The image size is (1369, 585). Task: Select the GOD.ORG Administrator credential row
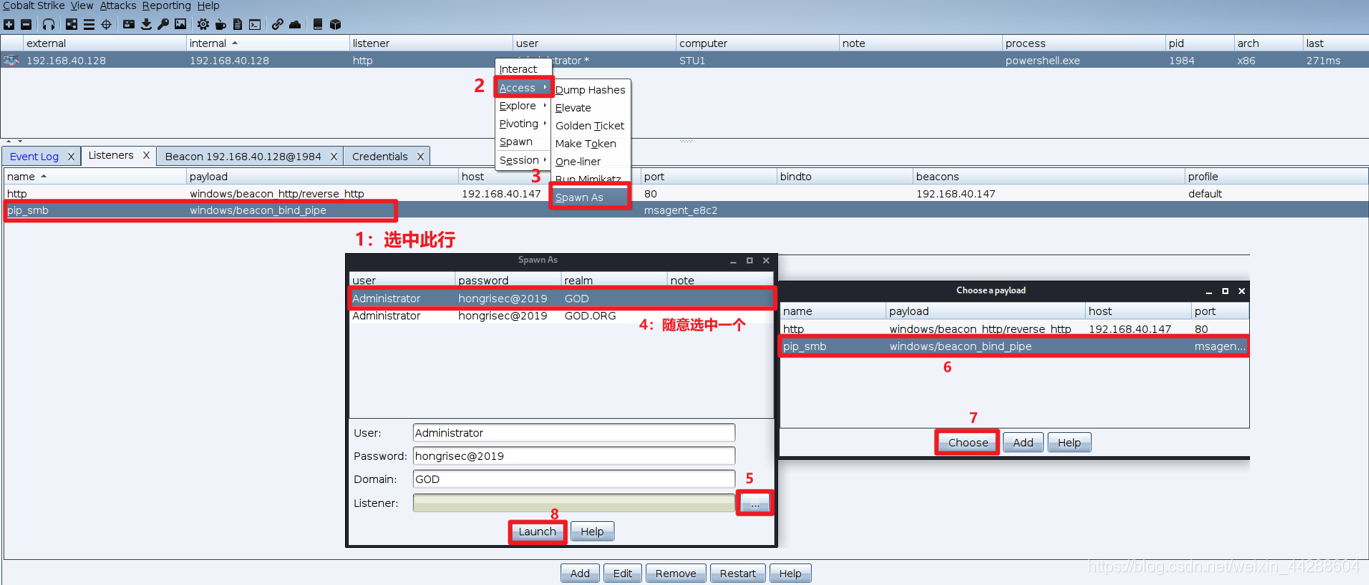coord(561,316)
